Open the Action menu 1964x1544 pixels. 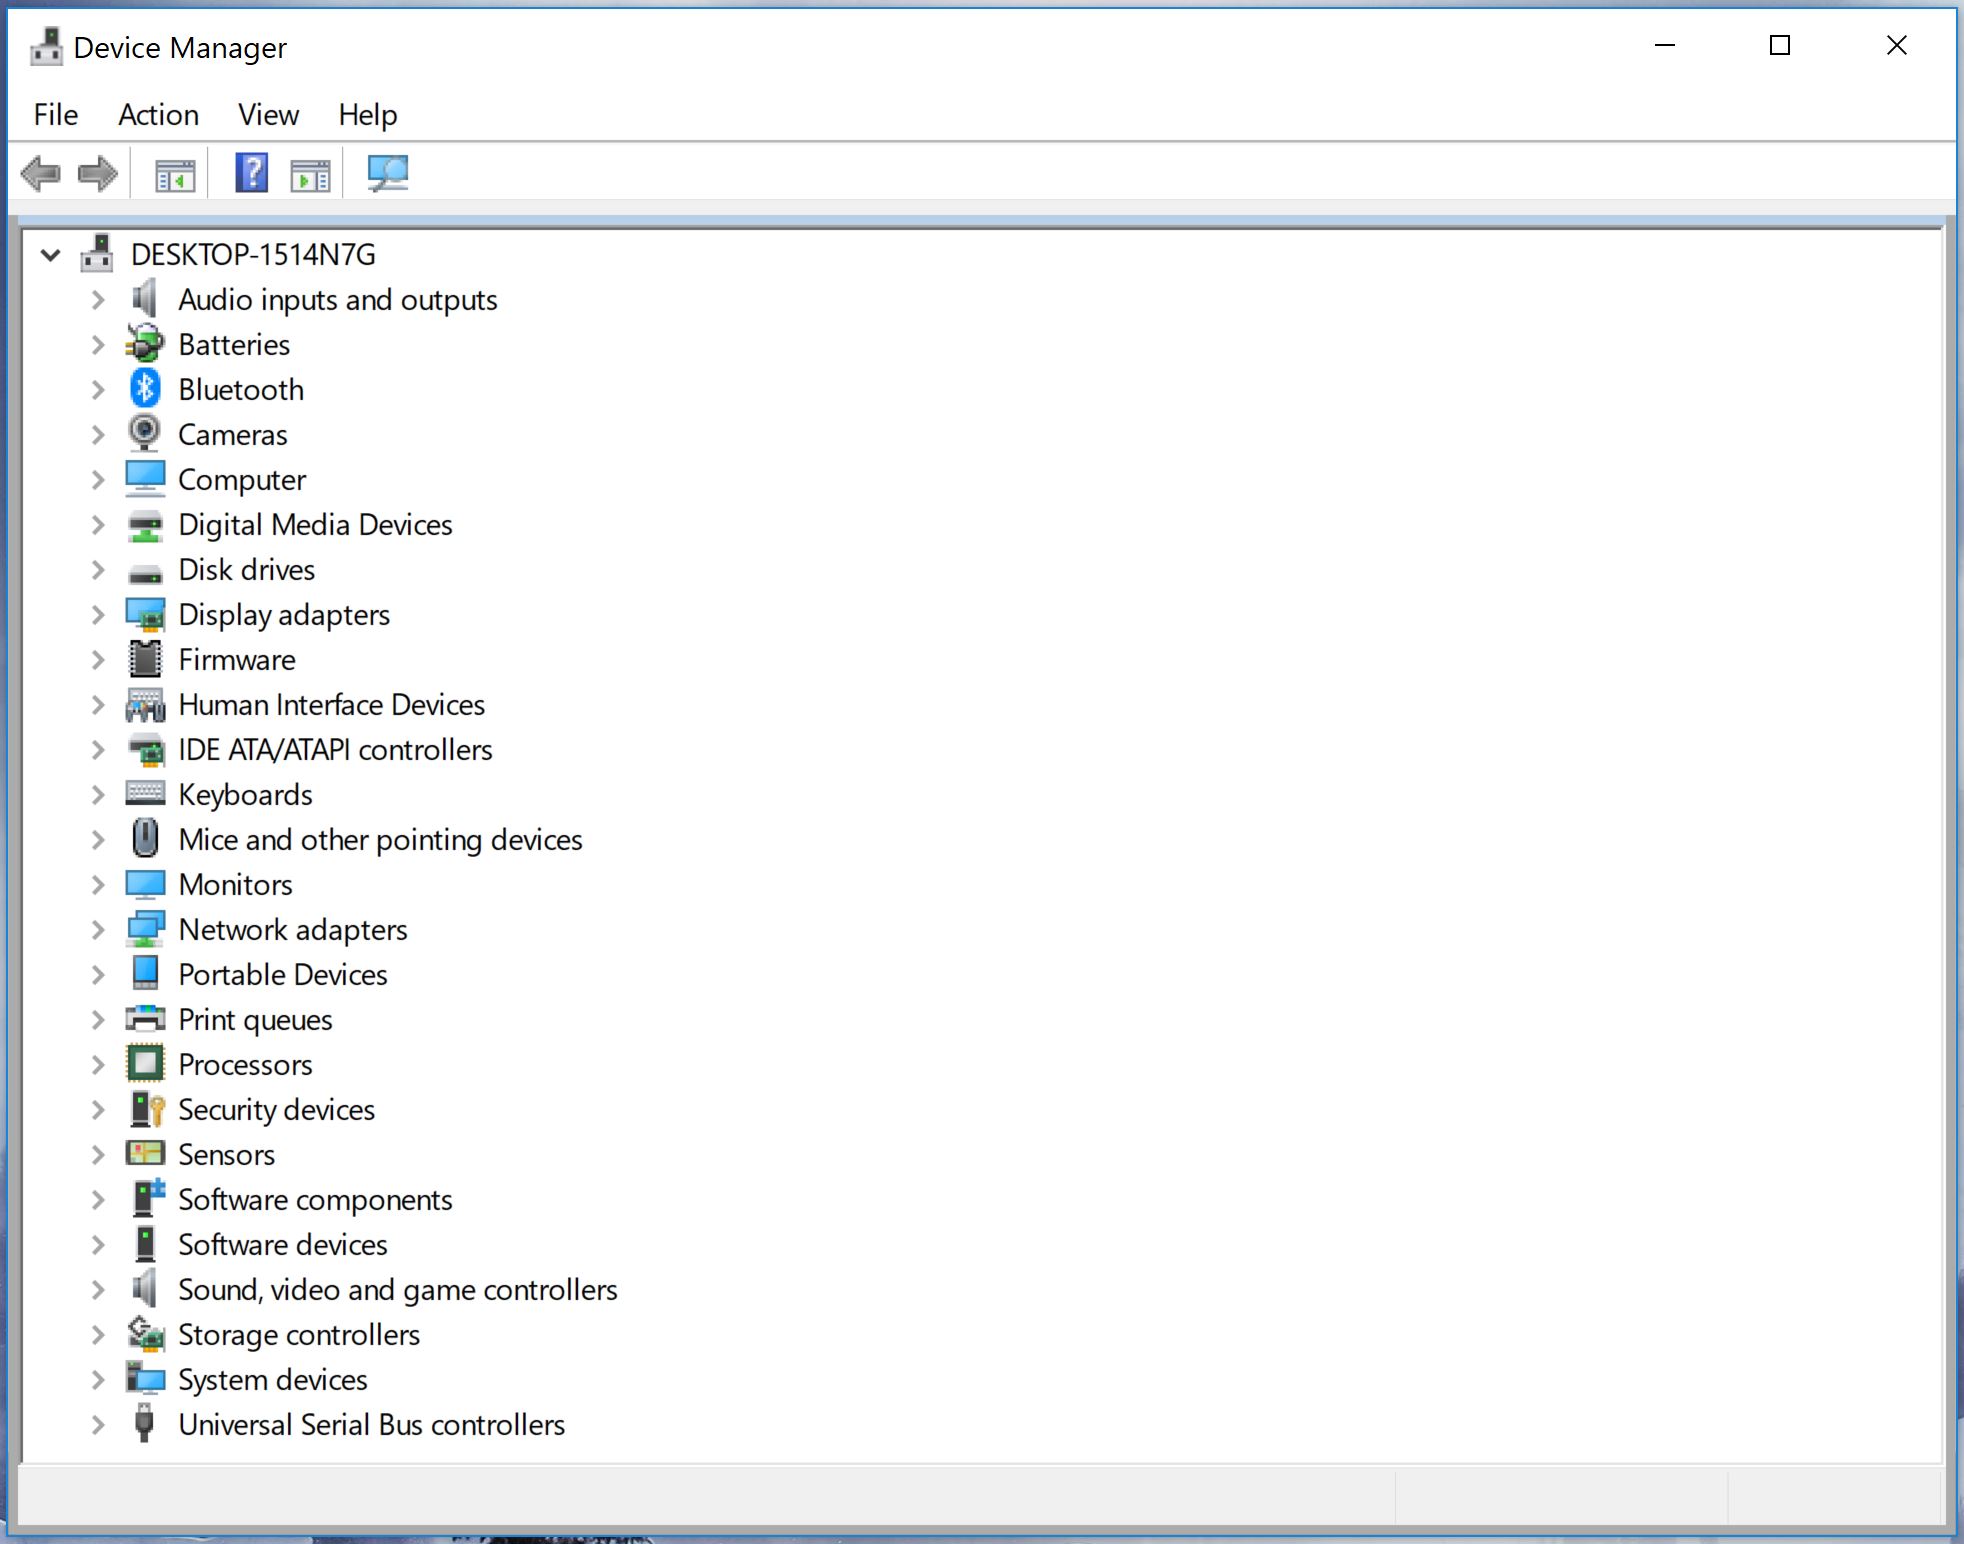(158, 114)
